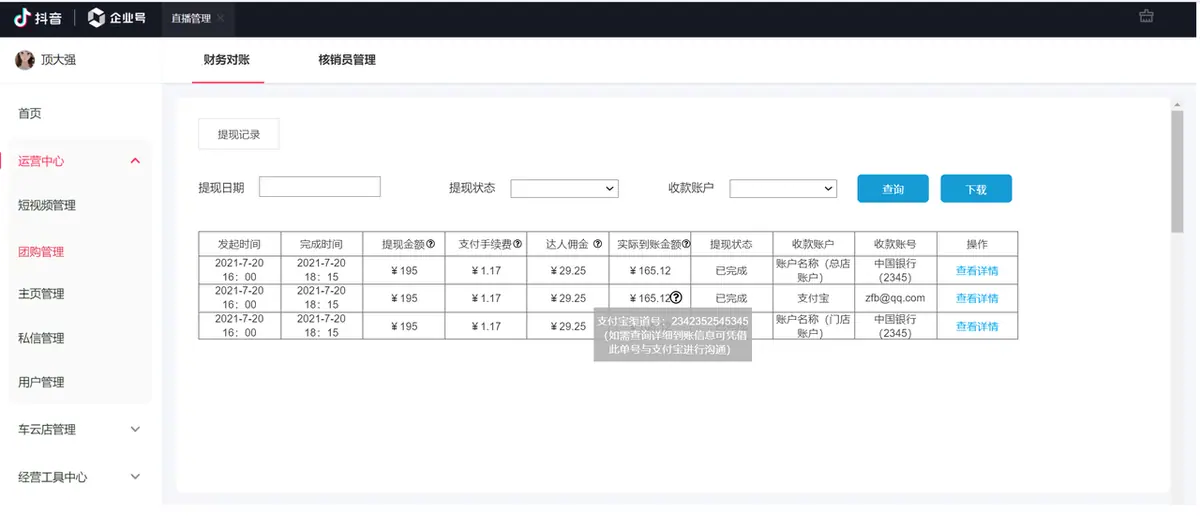Open the 提现状态 dropdown
Screen dimensions: 1200x516
[565, 188]
